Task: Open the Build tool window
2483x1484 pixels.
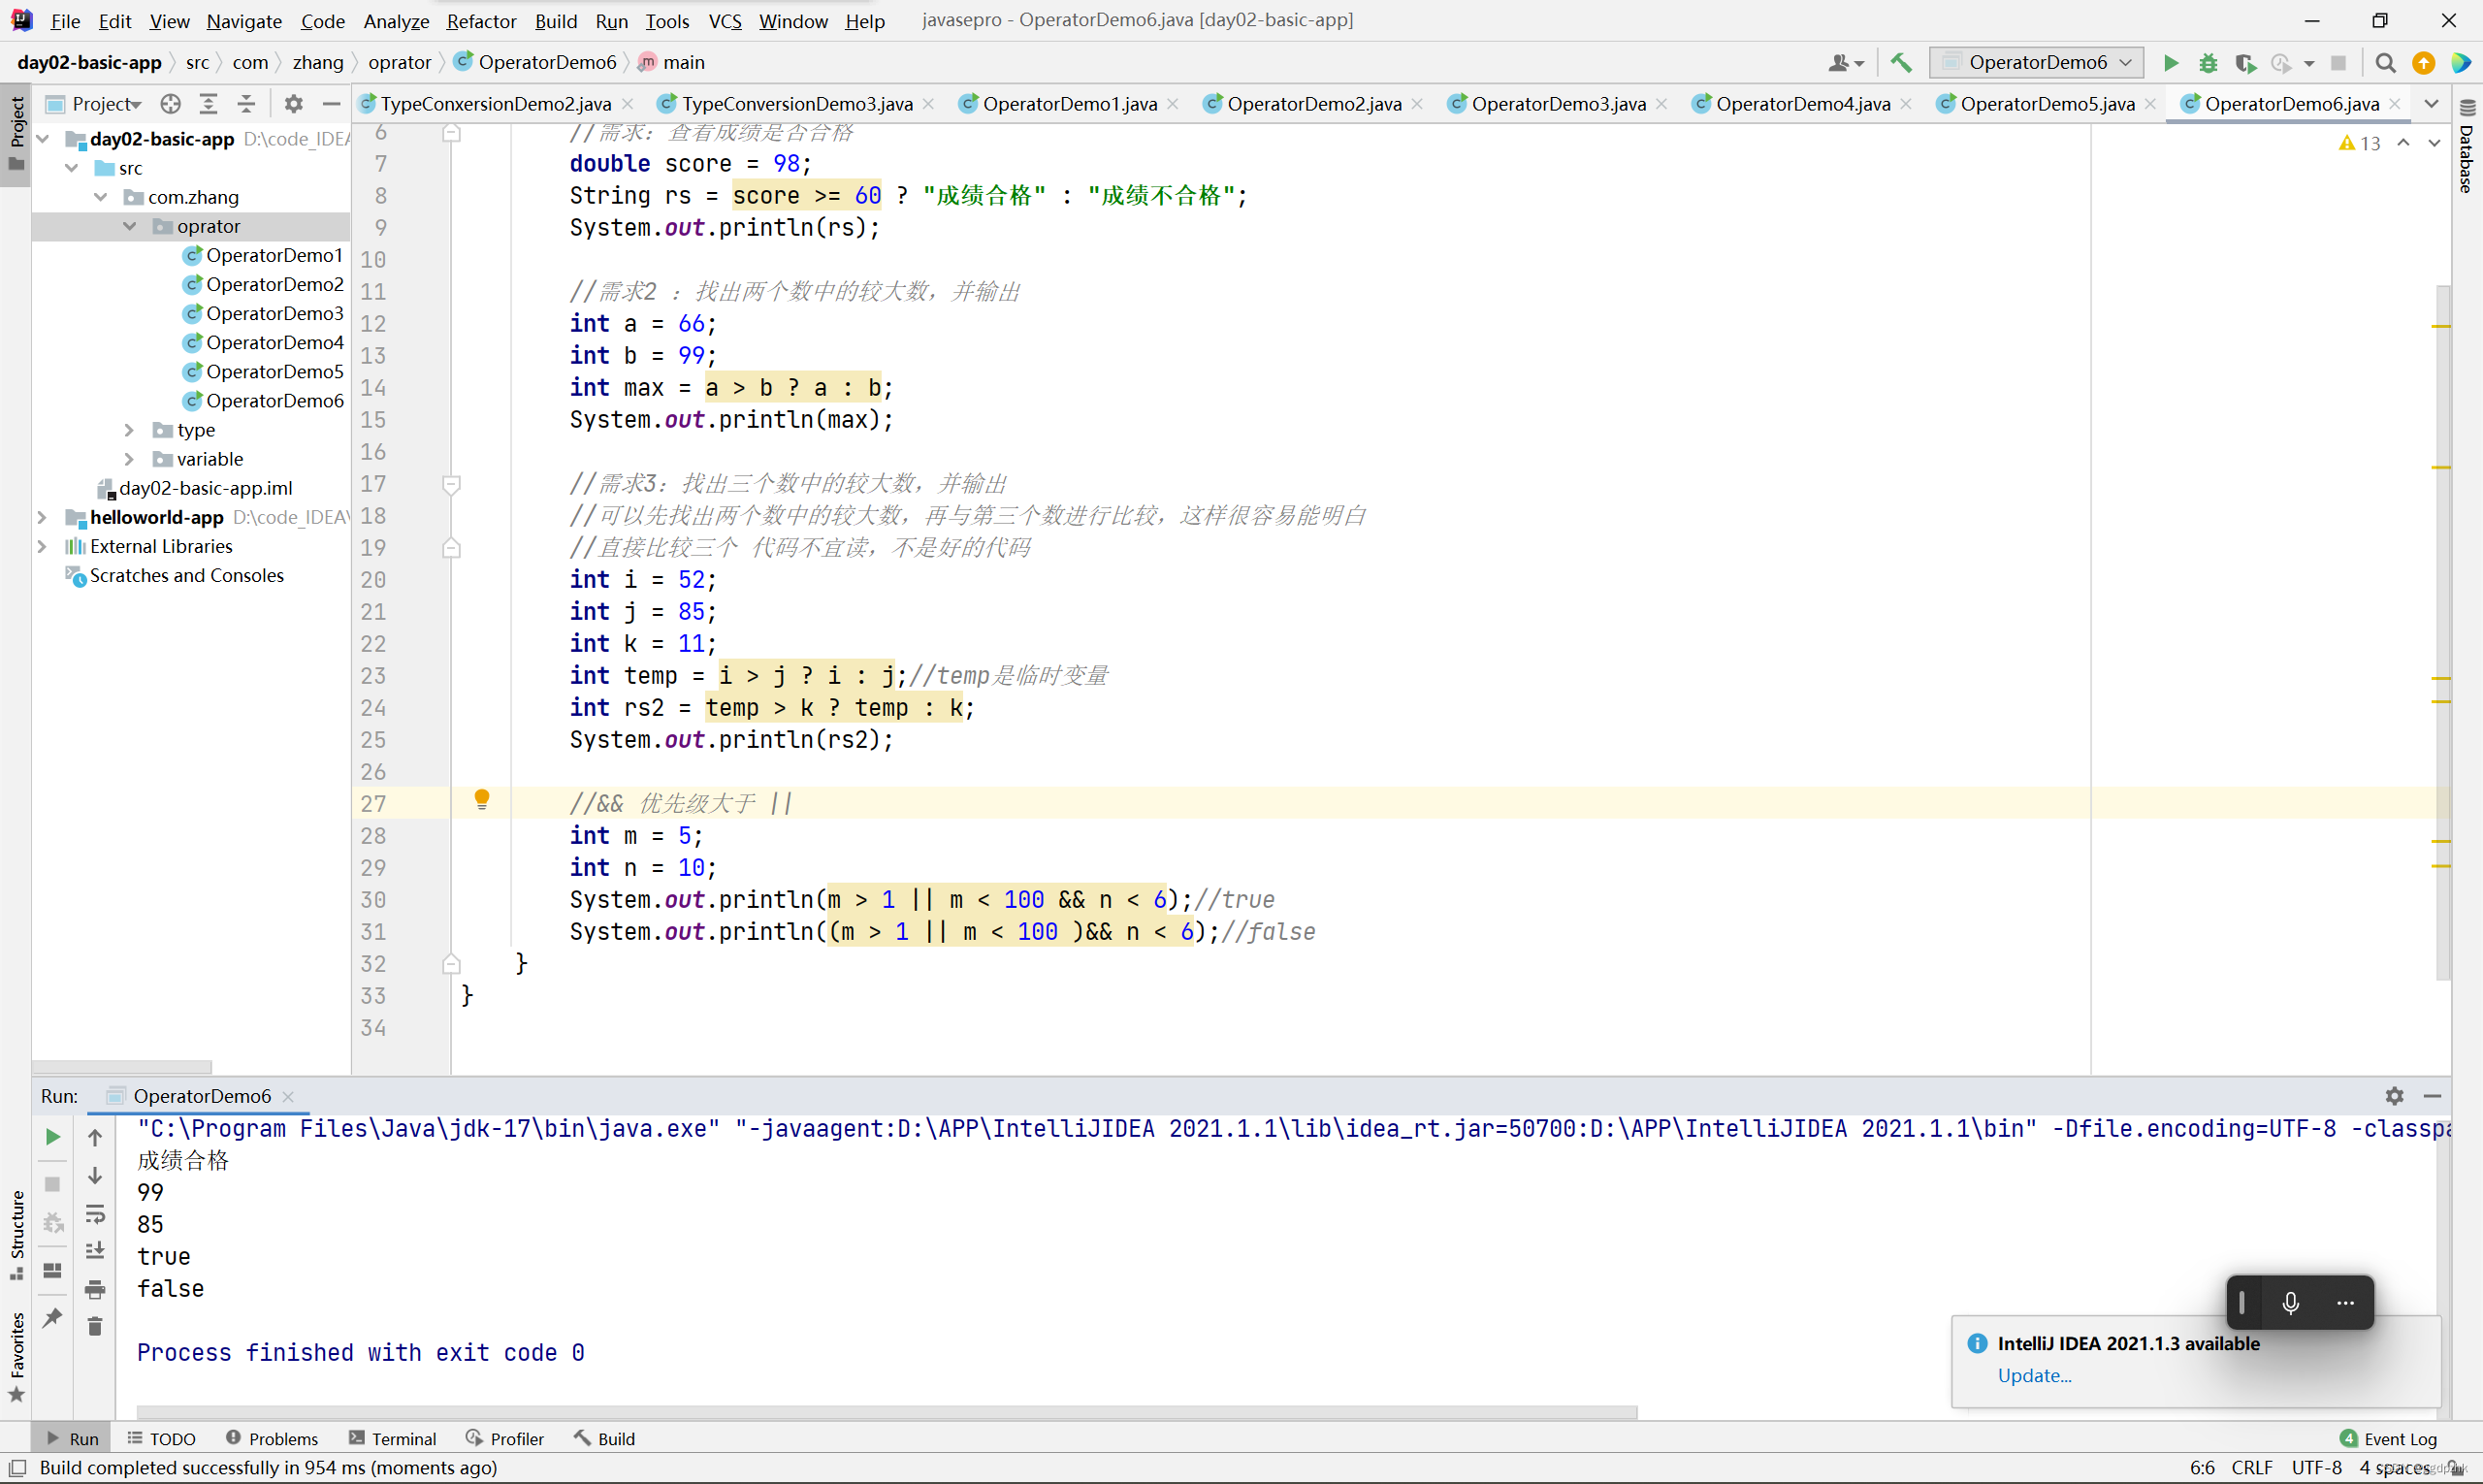Action: 604,1438
